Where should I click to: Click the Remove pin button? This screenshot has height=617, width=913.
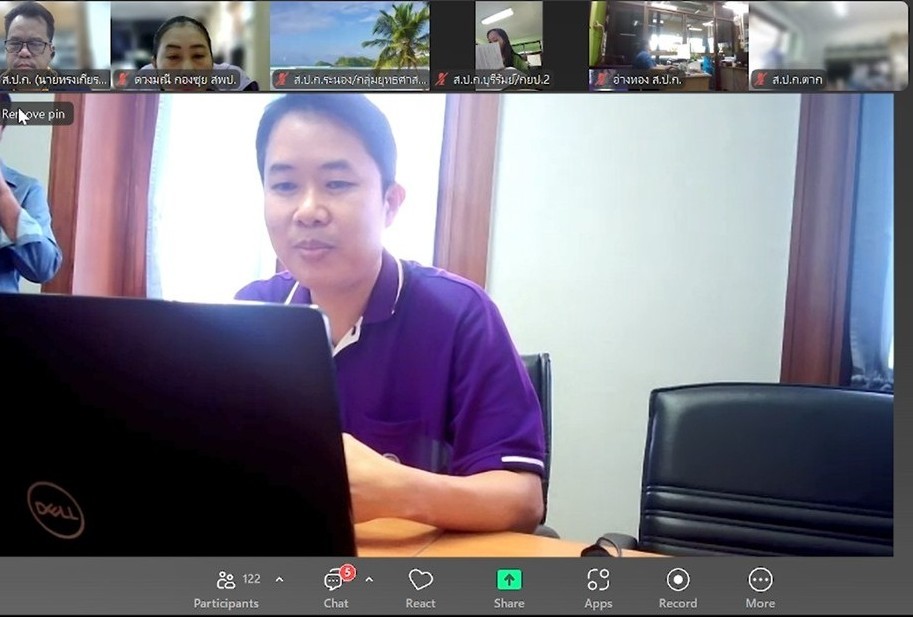click(x=36, y=114)
